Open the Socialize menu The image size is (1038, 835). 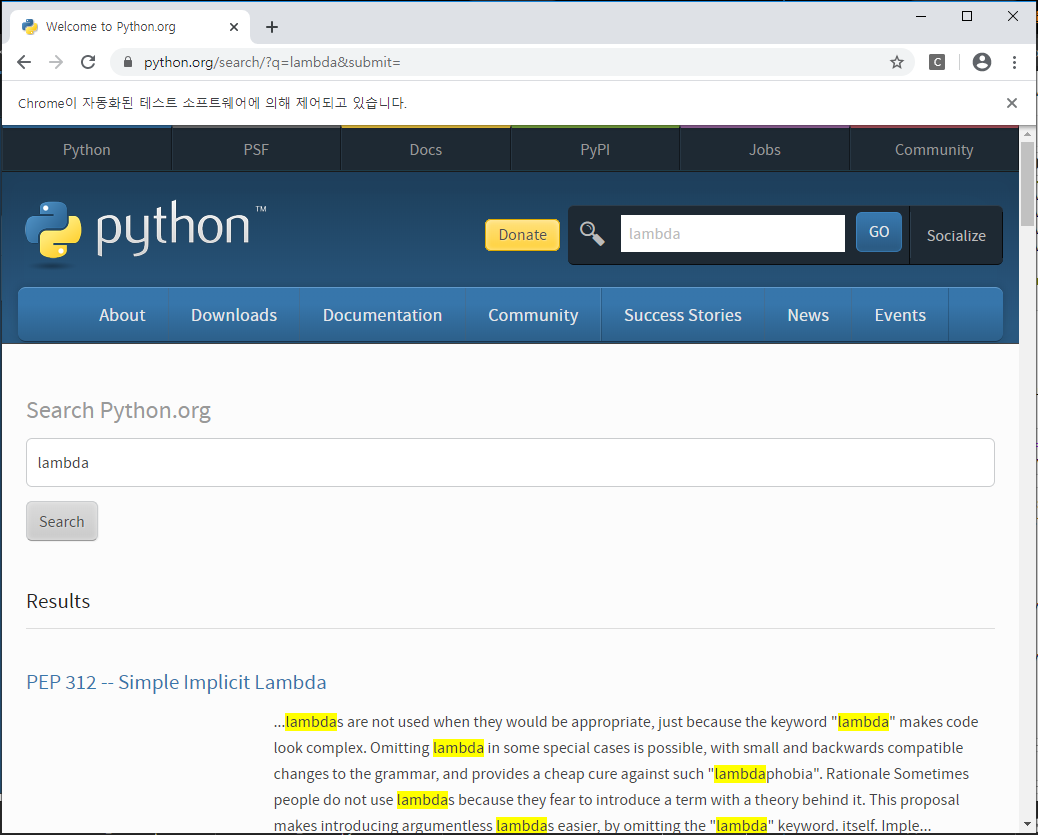coord(956,236)
